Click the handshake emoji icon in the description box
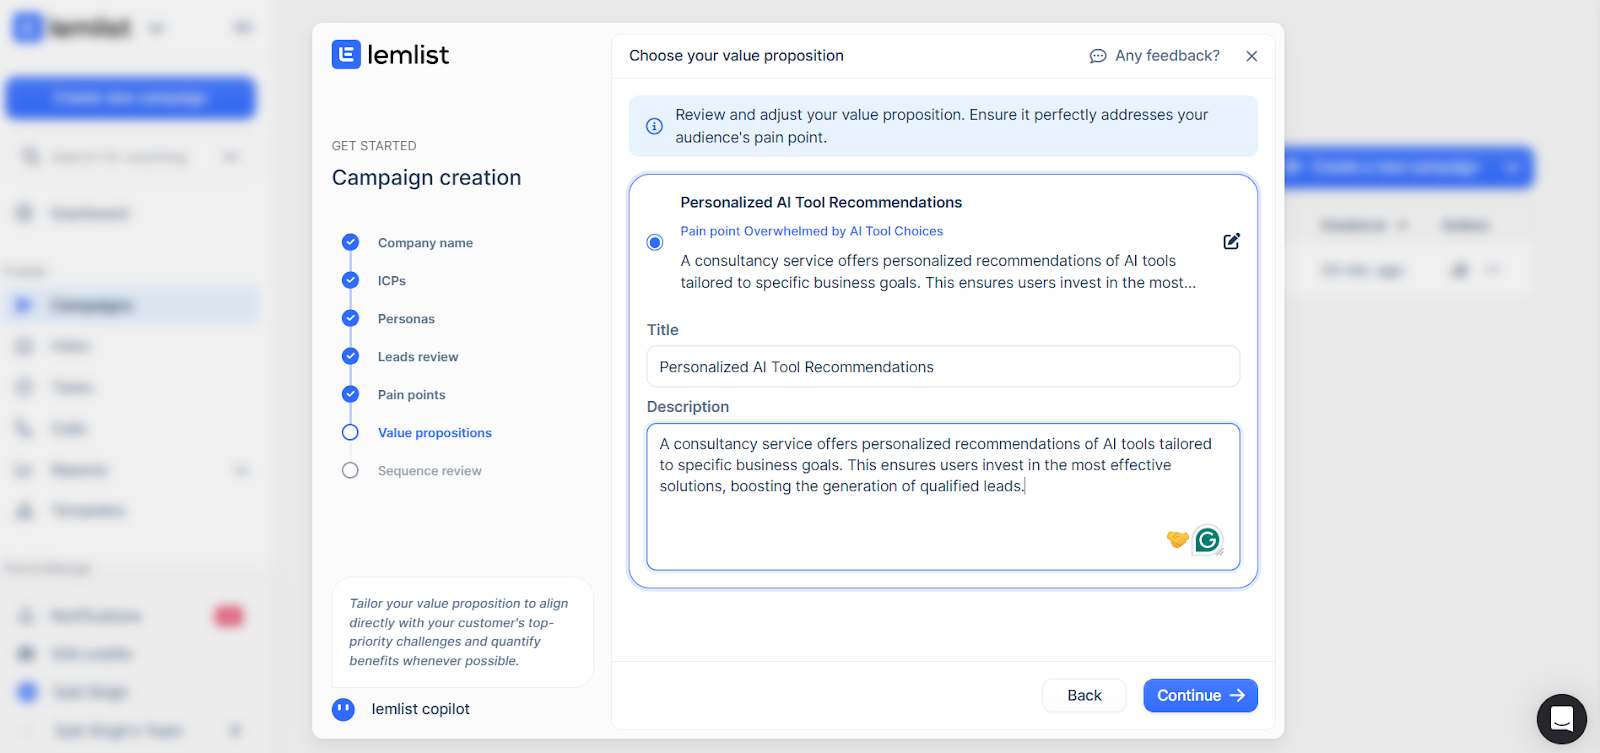The height and width of the screenshot is (753, 1600). (x=1177, y=540)
